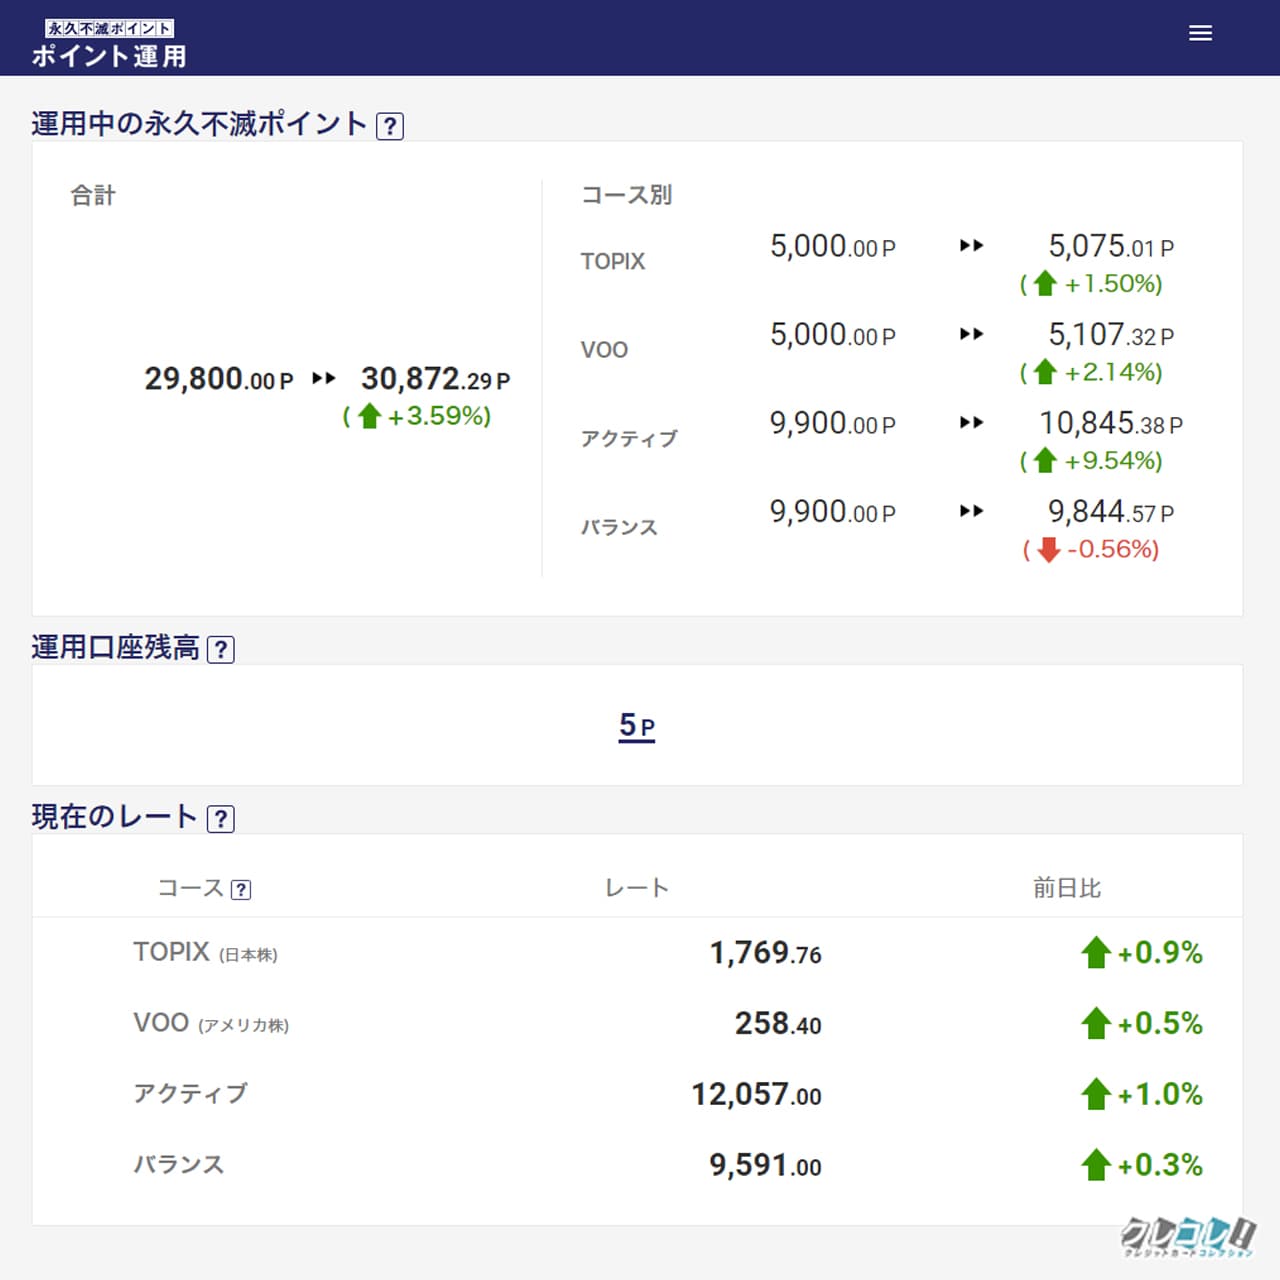Click help icon next to コース column header
The width and height of the screenshot is (1280, 1280).
click(x=241, y=890)
